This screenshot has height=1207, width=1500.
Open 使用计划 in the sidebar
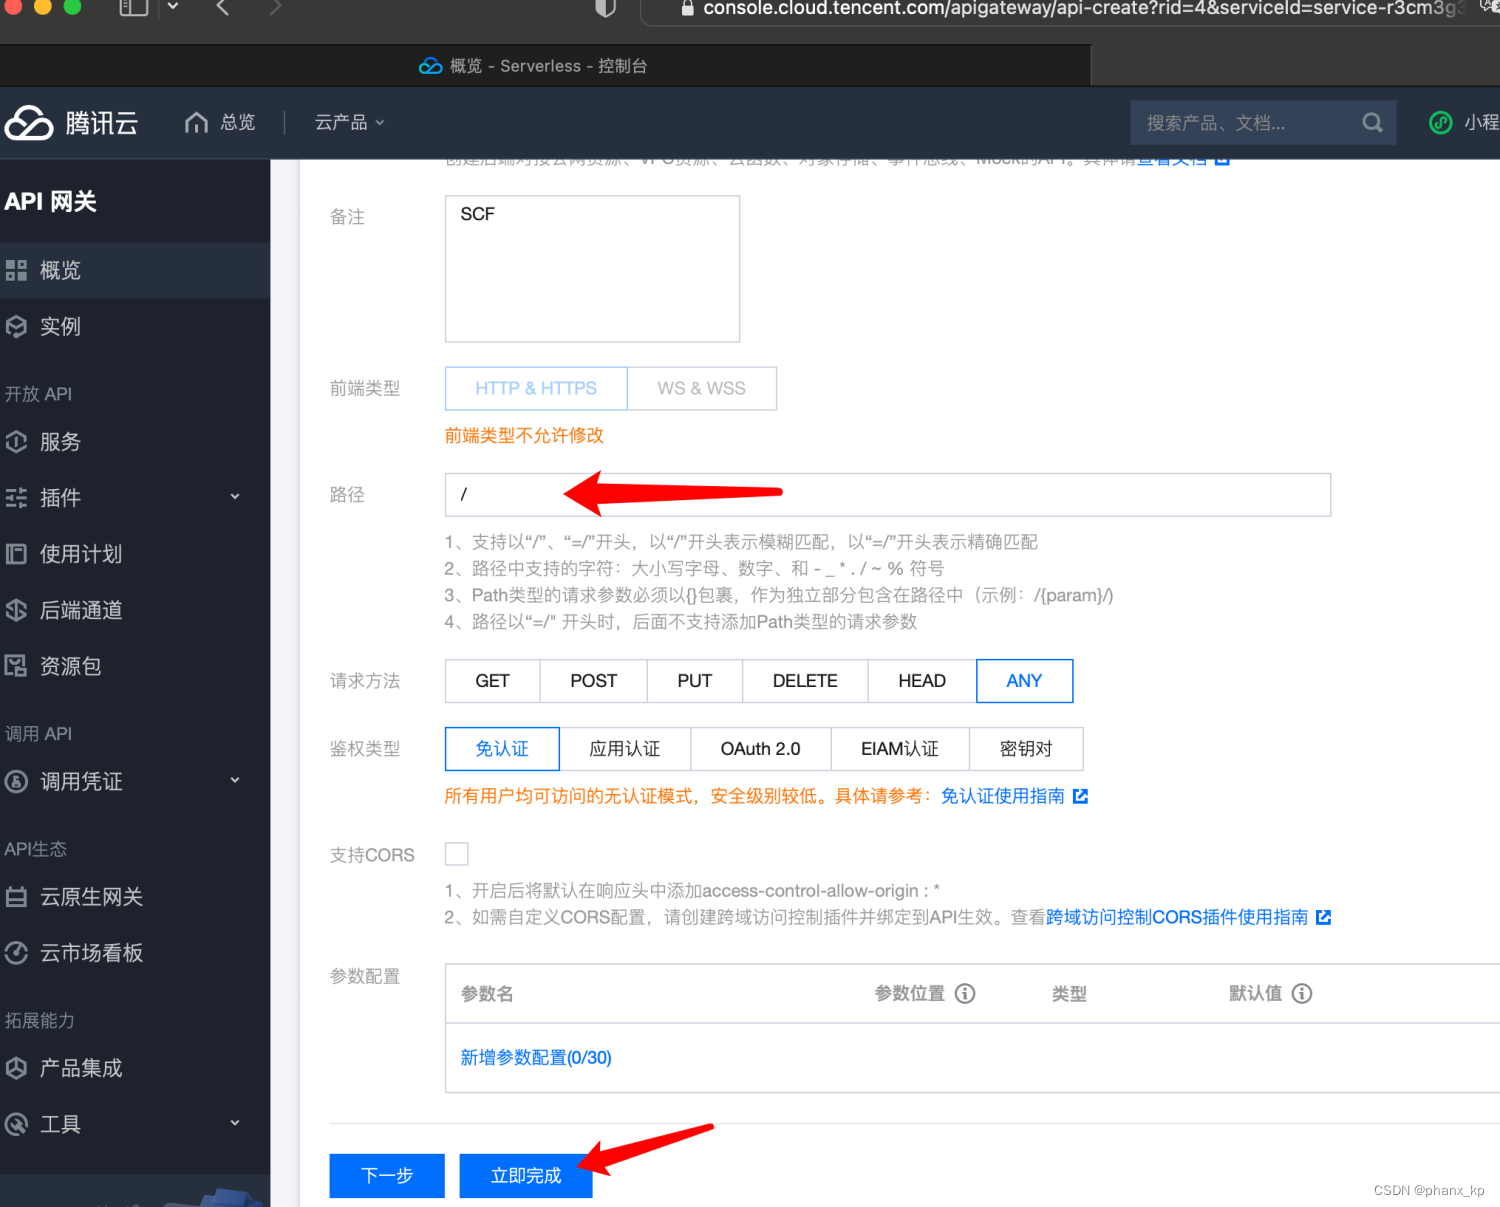pyautogui.click(x=135, y=554)
